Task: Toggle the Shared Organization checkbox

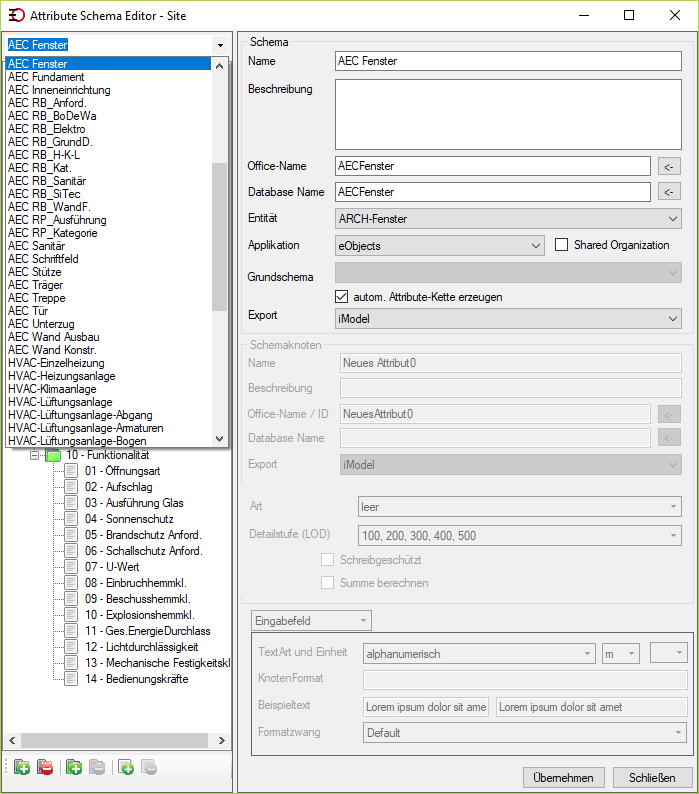Action: click(561, 245)
